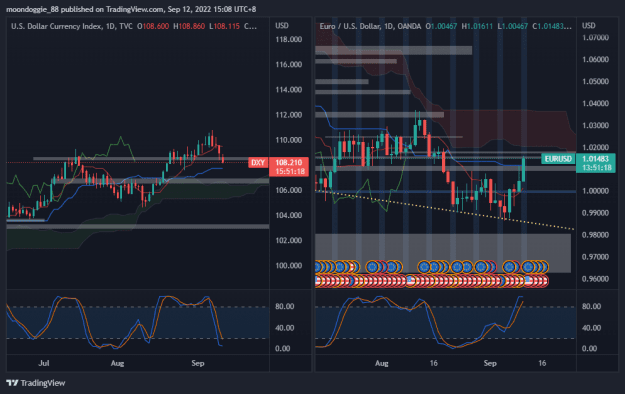Click the 0.98000 price axis label
This screenshot has width=625, height=394.
coord(596,235)
